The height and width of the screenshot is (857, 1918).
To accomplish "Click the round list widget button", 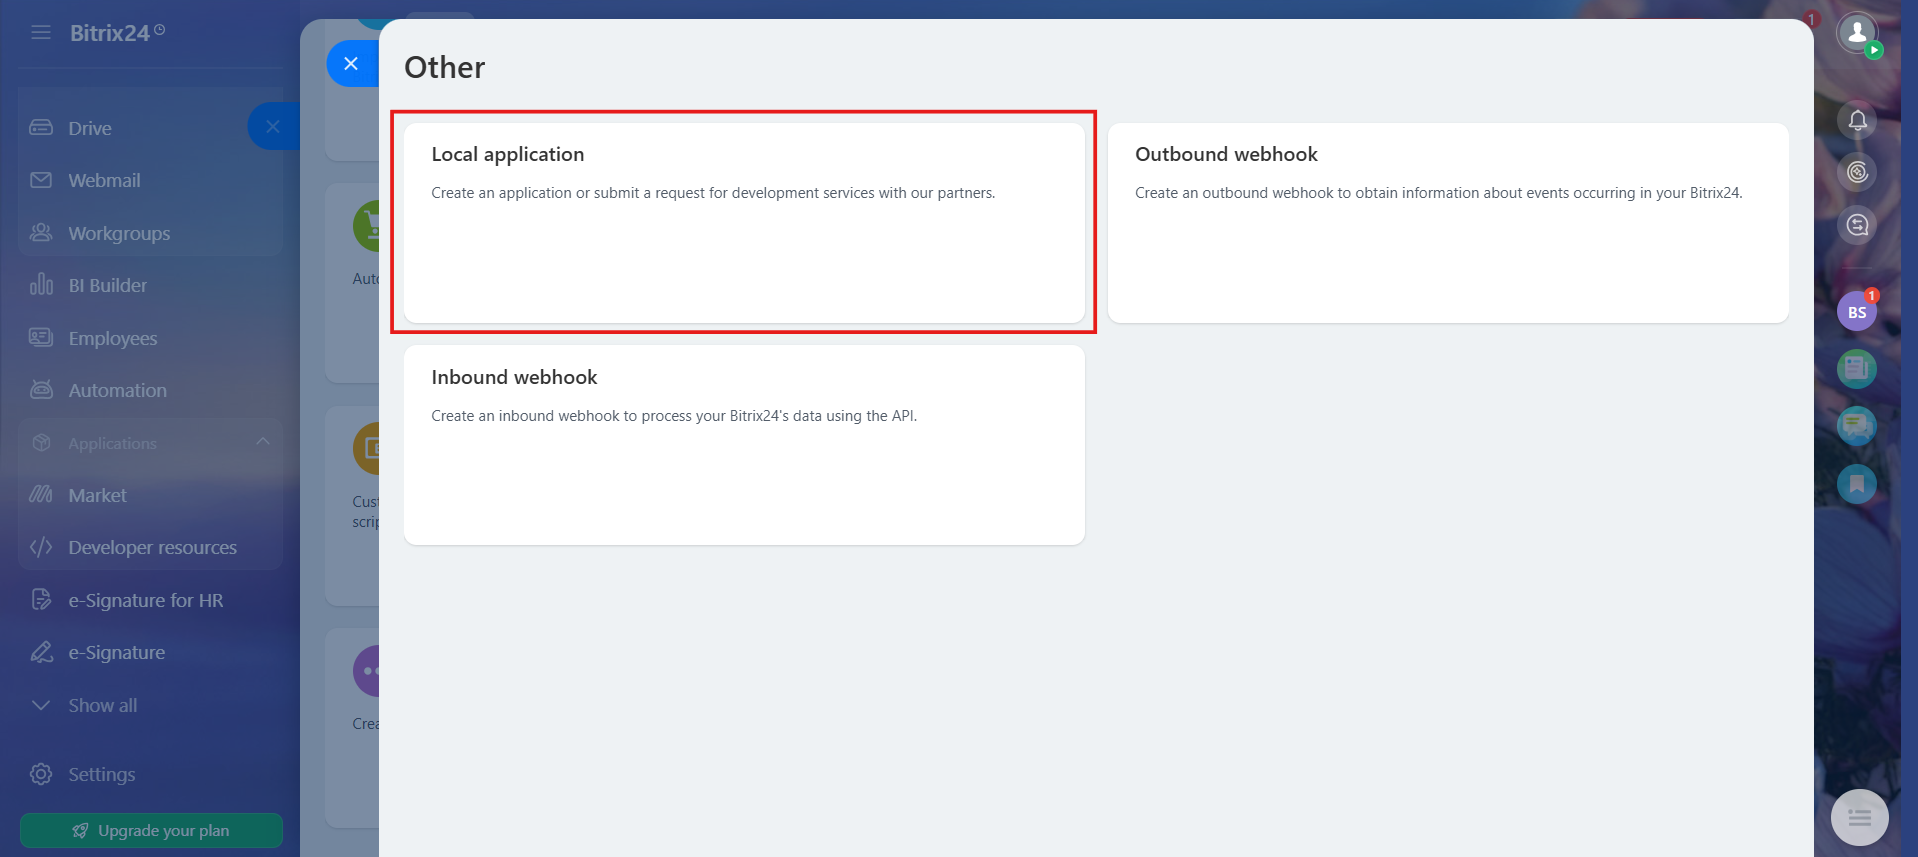I will click(1859, 818).
